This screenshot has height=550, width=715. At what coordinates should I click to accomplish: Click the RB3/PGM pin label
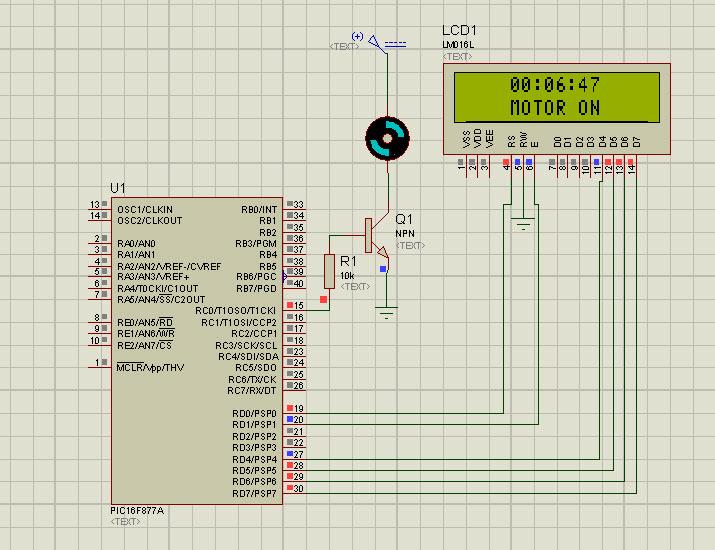click(x=256, y=244)
